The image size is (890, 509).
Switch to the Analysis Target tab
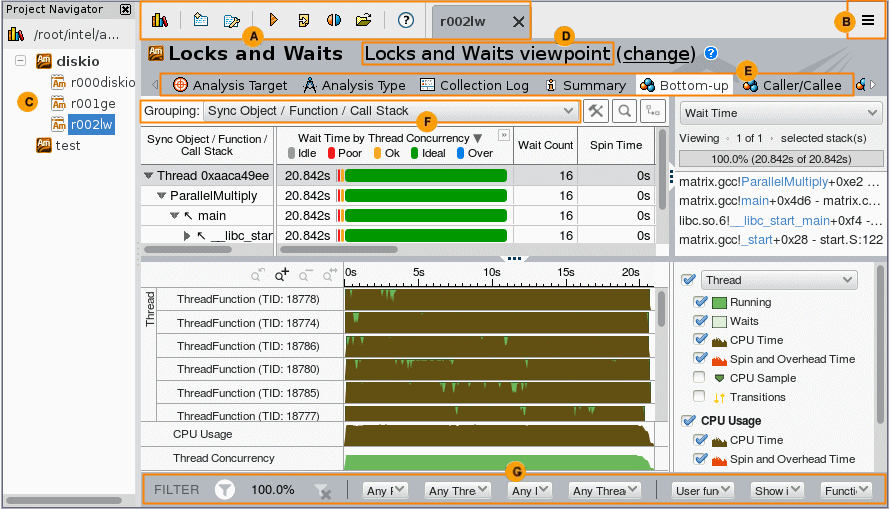pyautogui.click(x=230, y=85)
